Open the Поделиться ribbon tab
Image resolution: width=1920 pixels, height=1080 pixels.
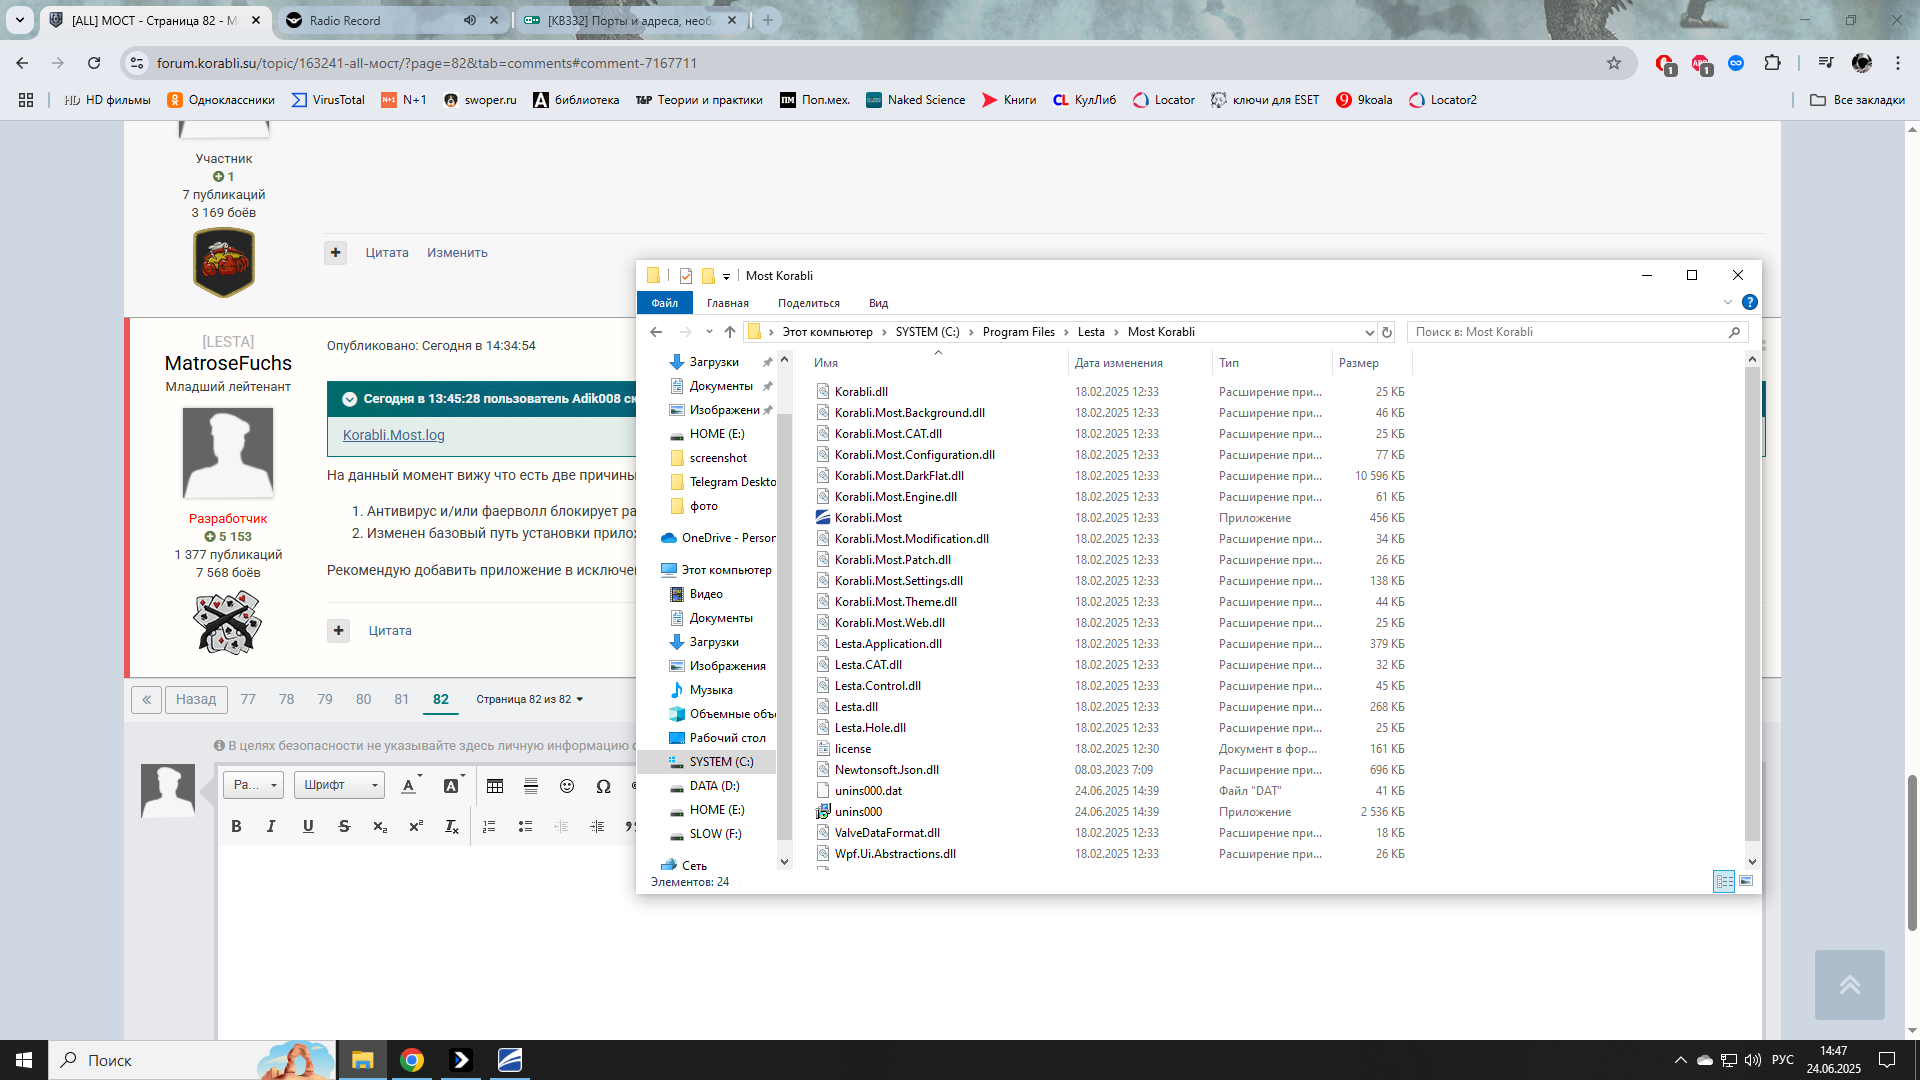[809, 303]
